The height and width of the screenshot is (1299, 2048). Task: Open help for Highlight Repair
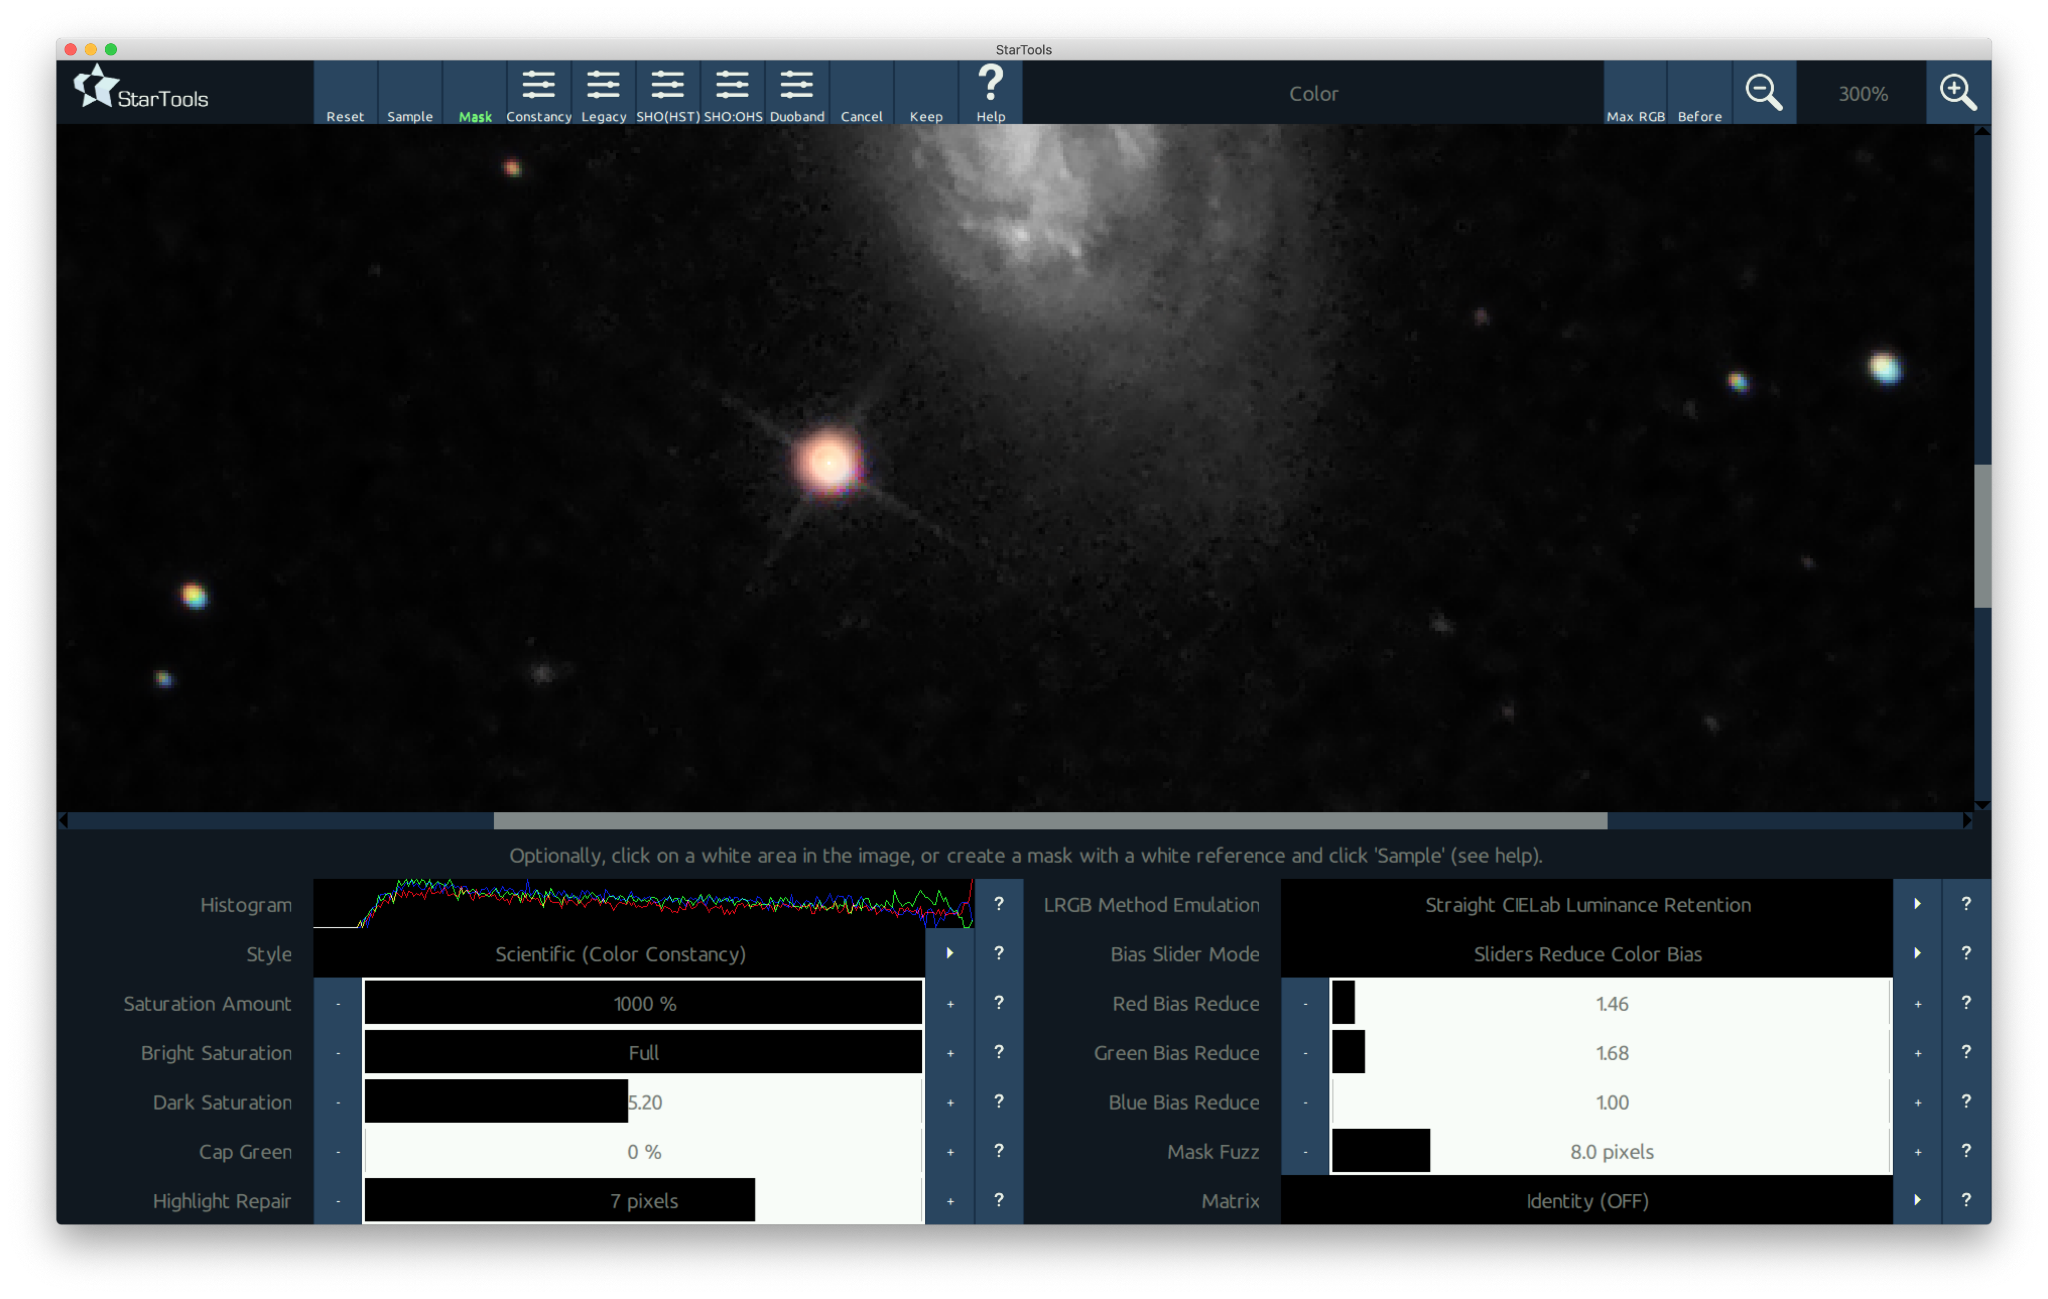[x=999, y=1200]
